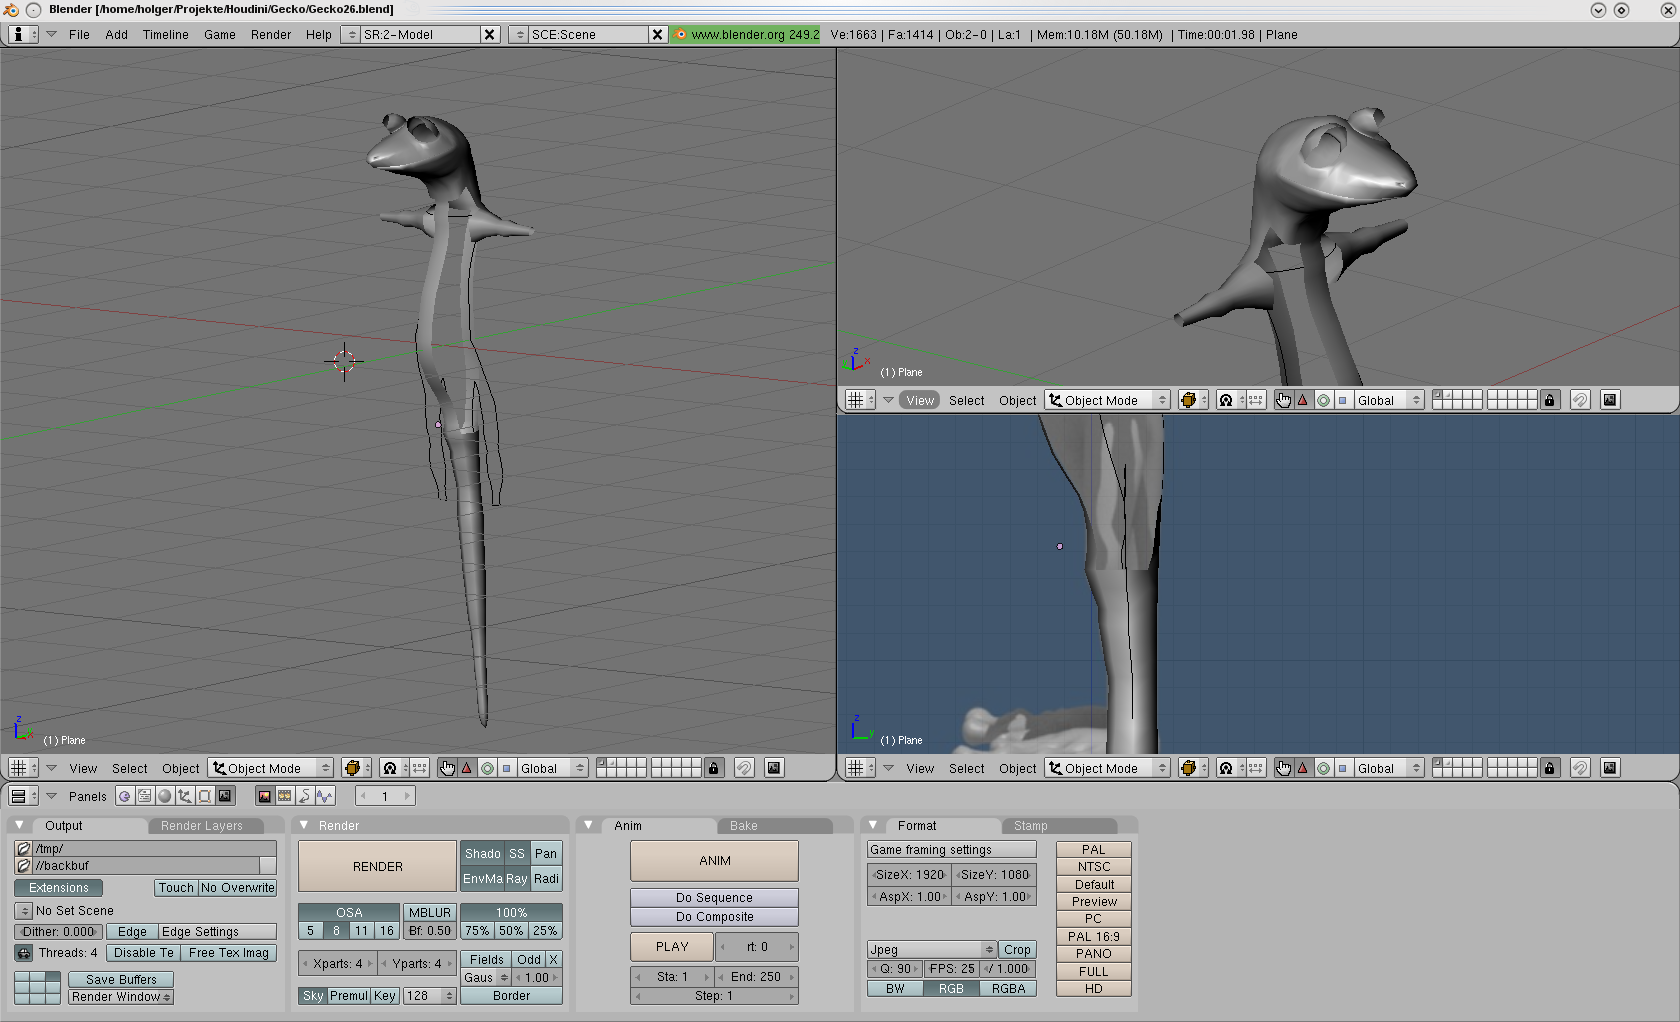
Task: Open the Render menu in top bar
Action: coord(270,34)
